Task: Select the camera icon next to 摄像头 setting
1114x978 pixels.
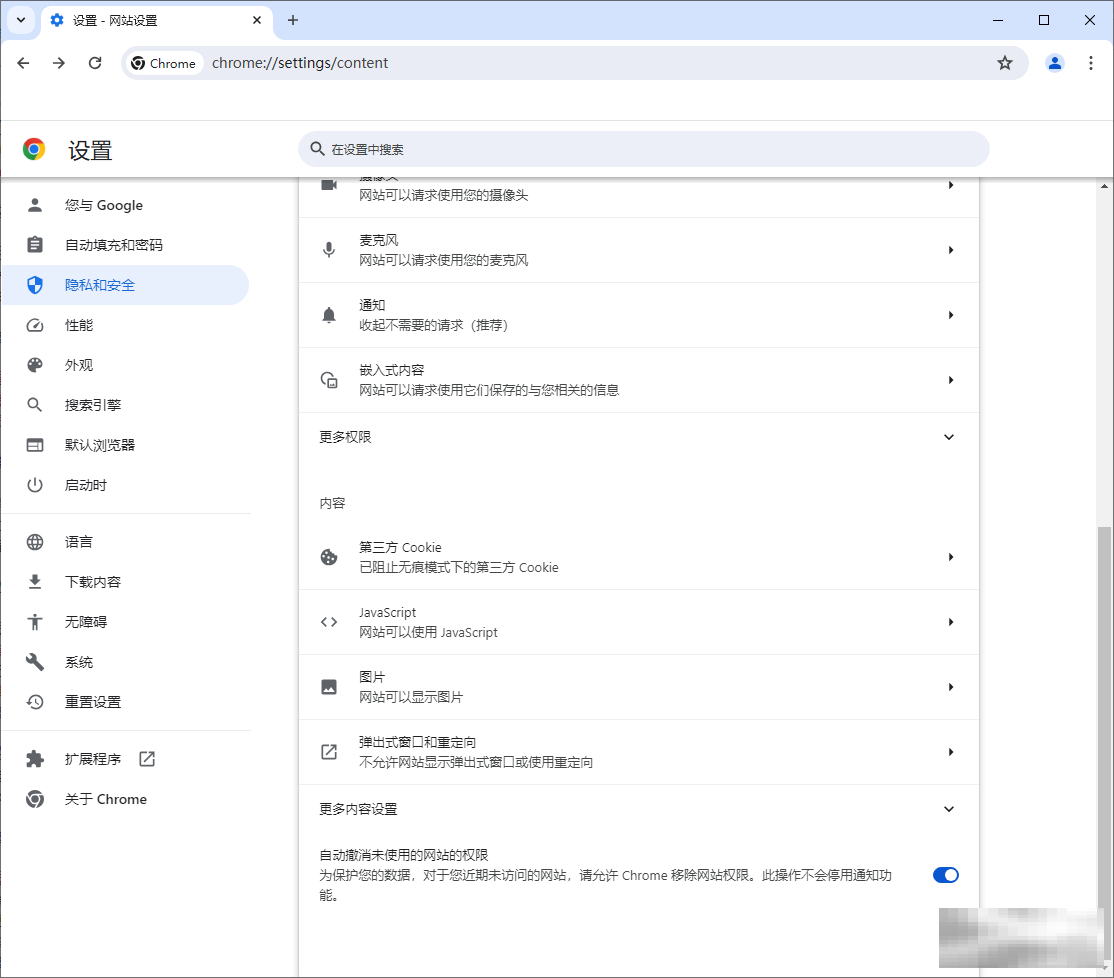Action: click(329, 185)
